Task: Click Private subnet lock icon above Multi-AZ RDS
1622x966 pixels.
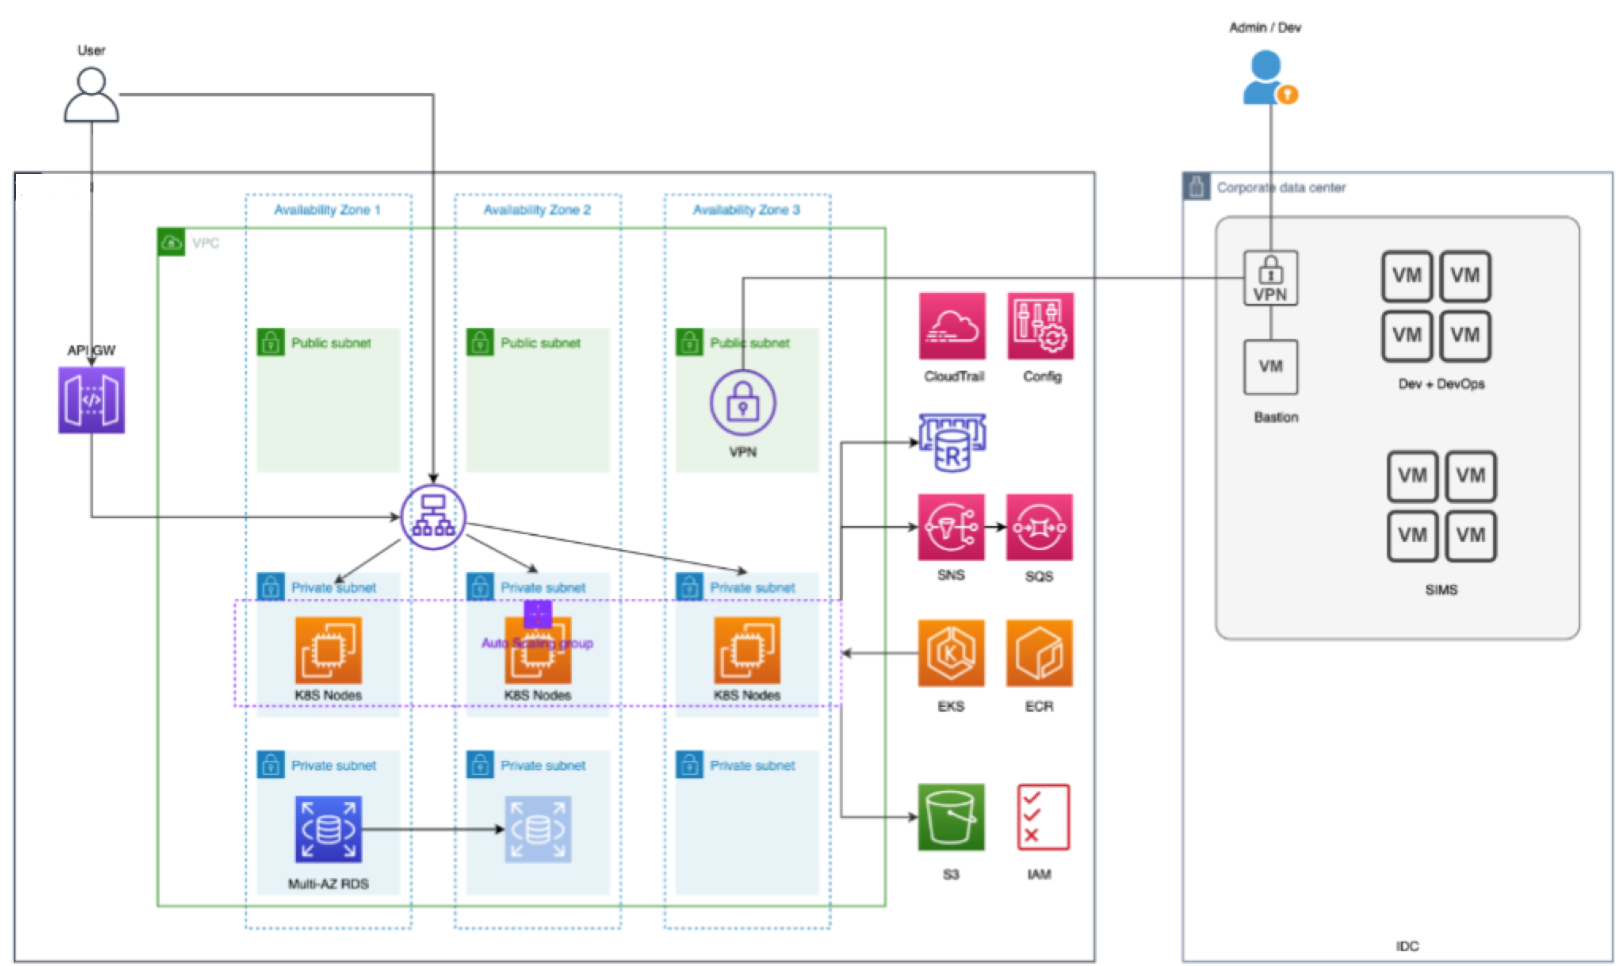Action: tap(270, 765)
